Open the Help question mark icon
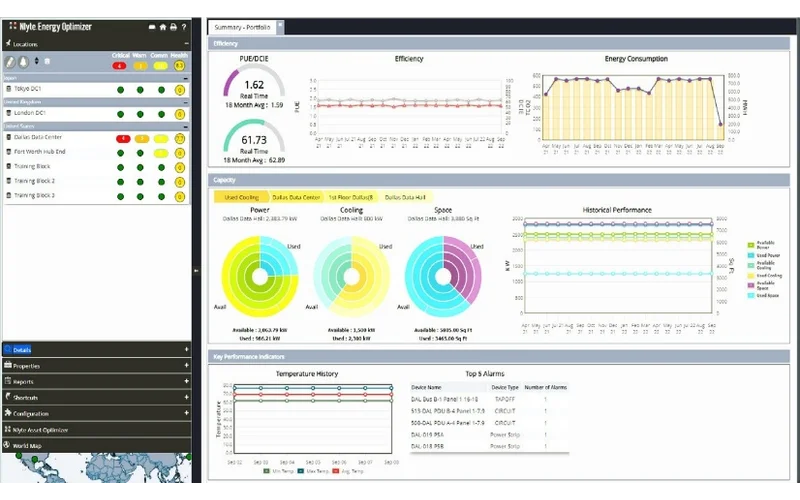Image resolution: width=800 pixels, height=500 pixels. pyautogui.click(x=184, y=27)
